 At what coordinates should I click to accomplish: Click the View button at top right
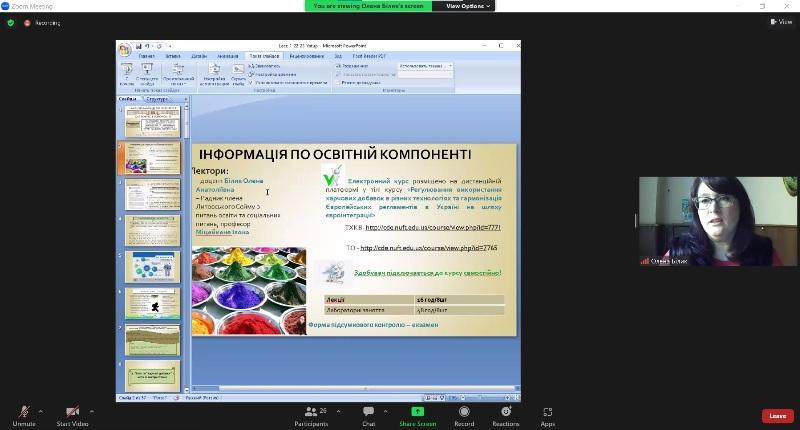click(781, 22)
